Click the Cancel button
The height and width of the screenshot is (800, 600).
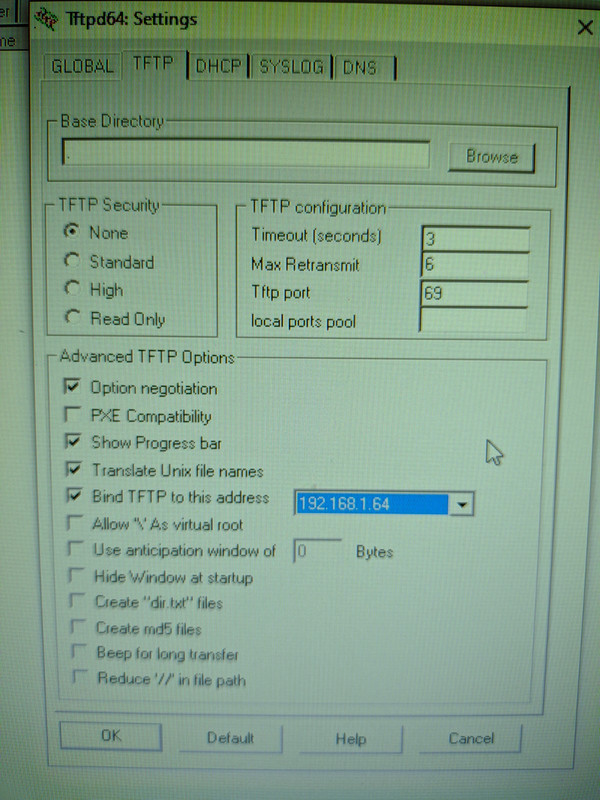point(470,738)
